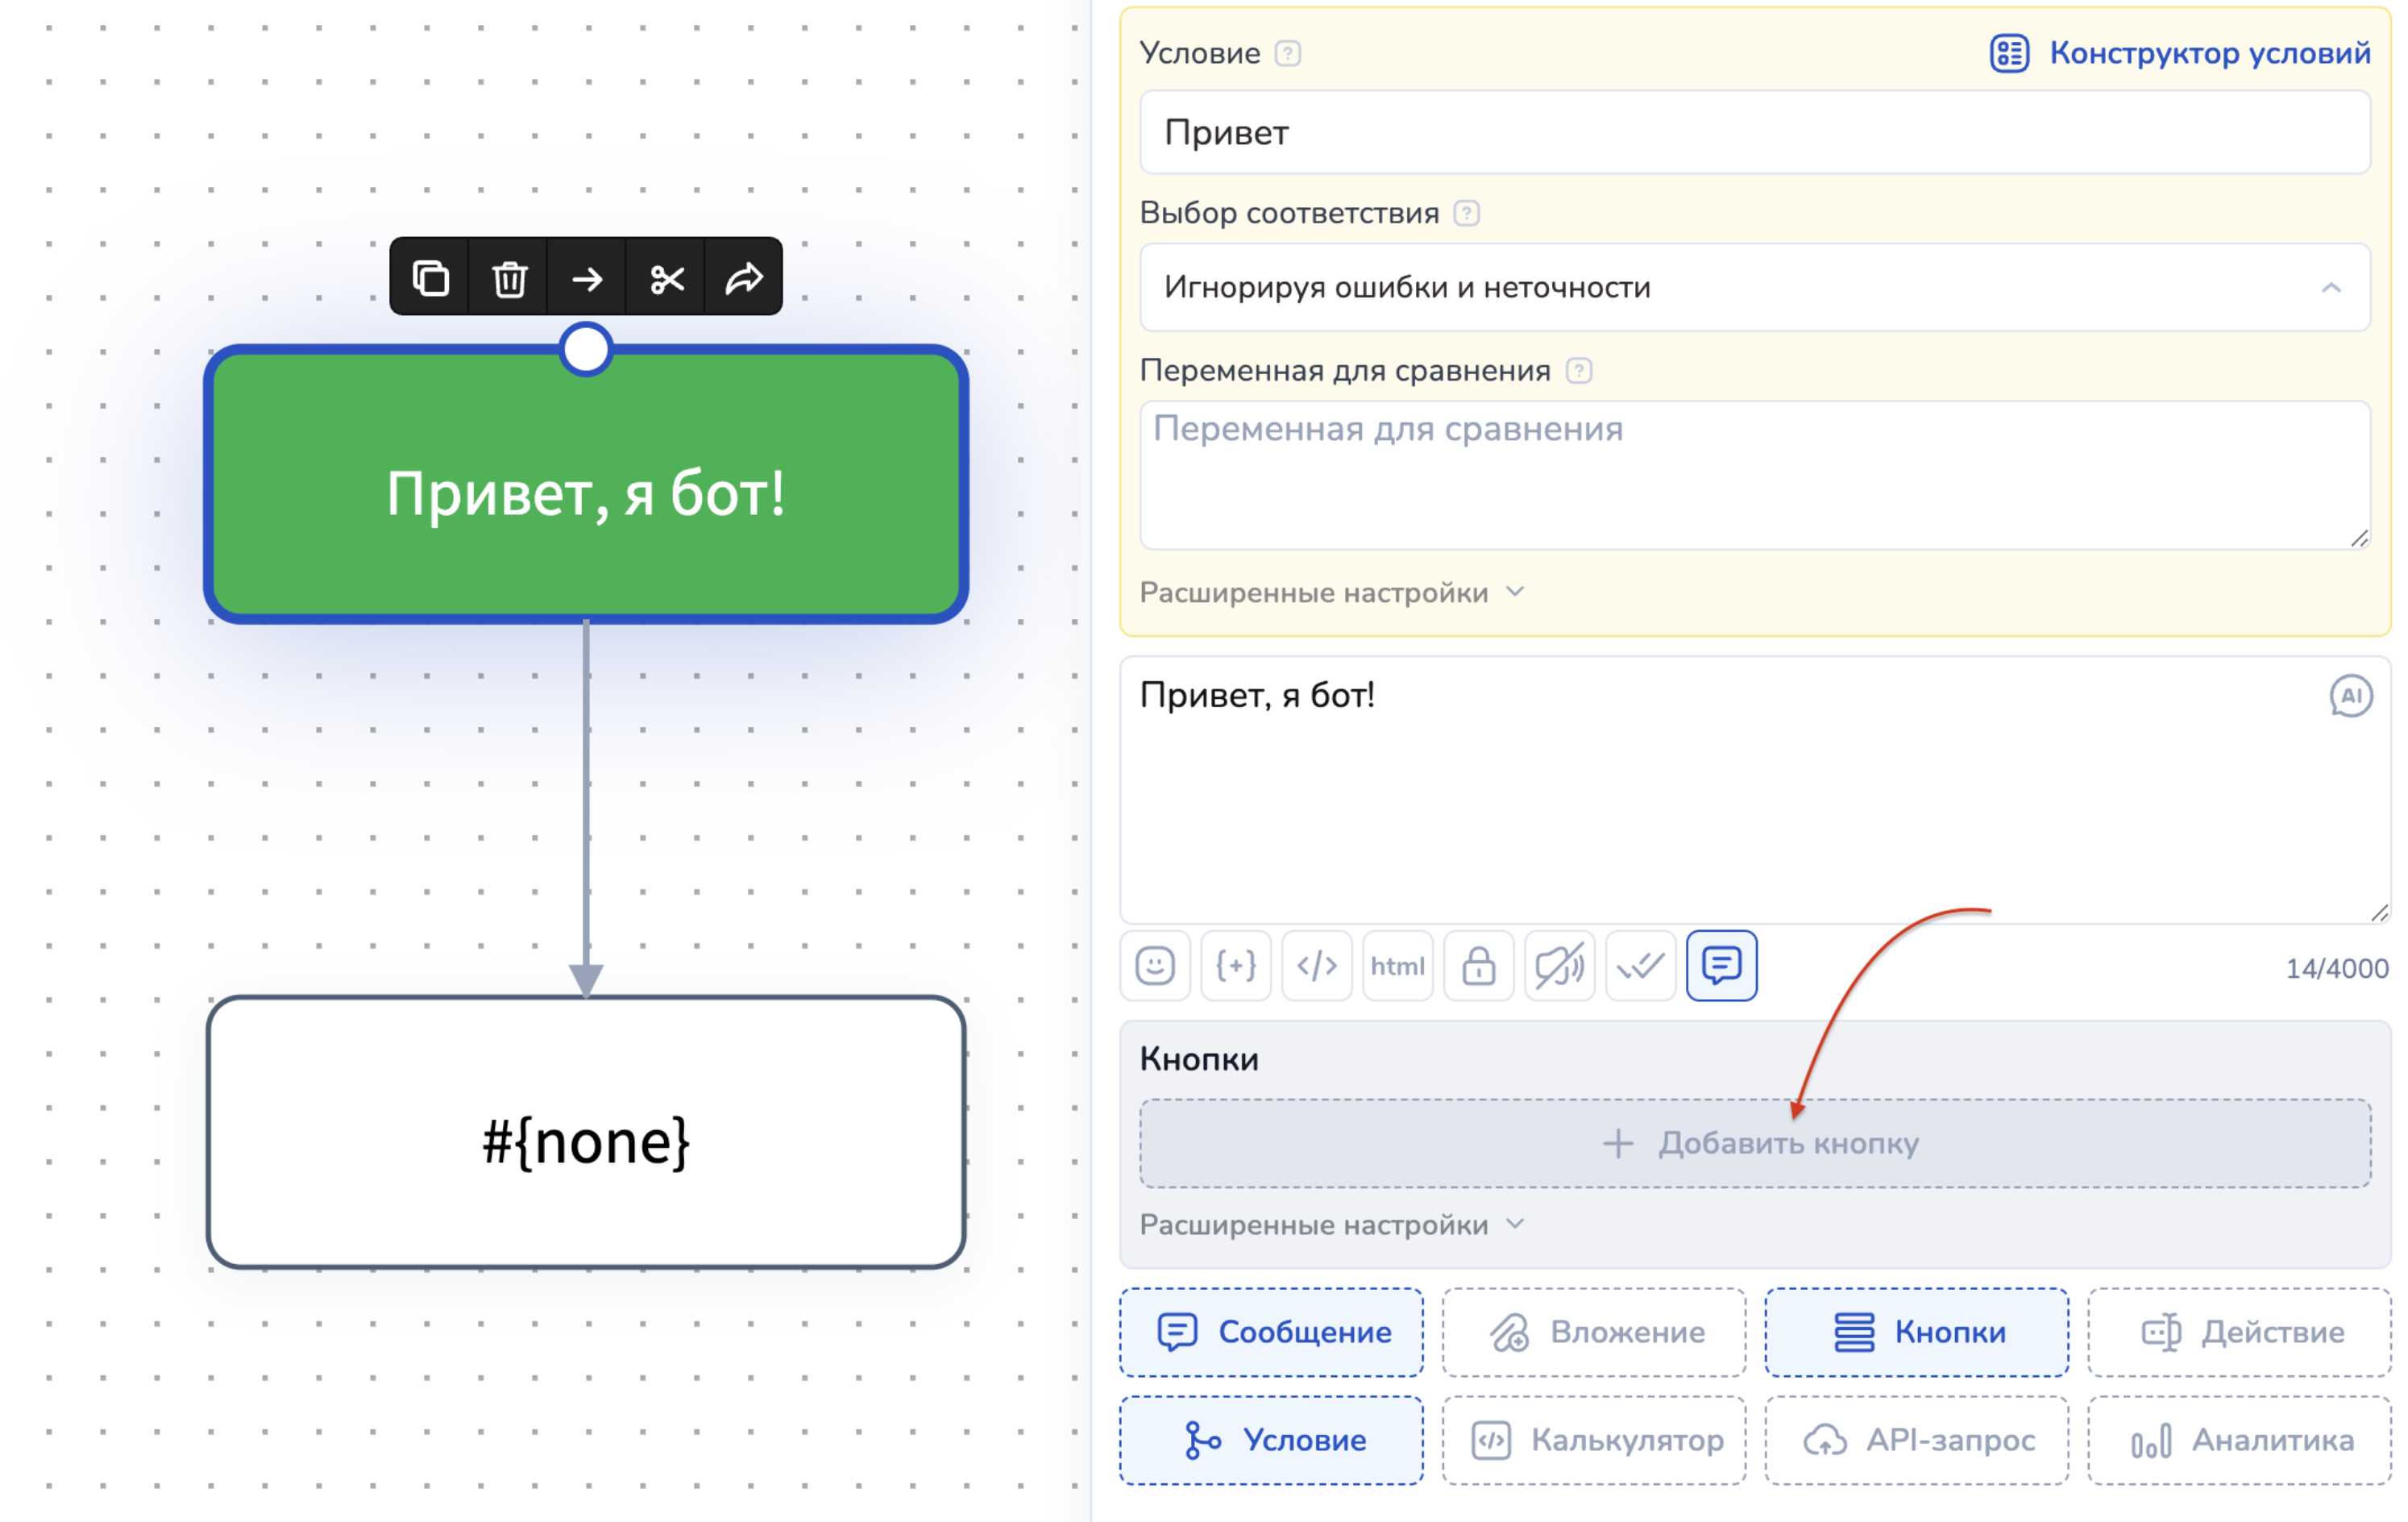Insert variable with the {+} icon
The height and width of the screenshot is (1522, 2408).
pyautogui.click(x=1236, y=965)
